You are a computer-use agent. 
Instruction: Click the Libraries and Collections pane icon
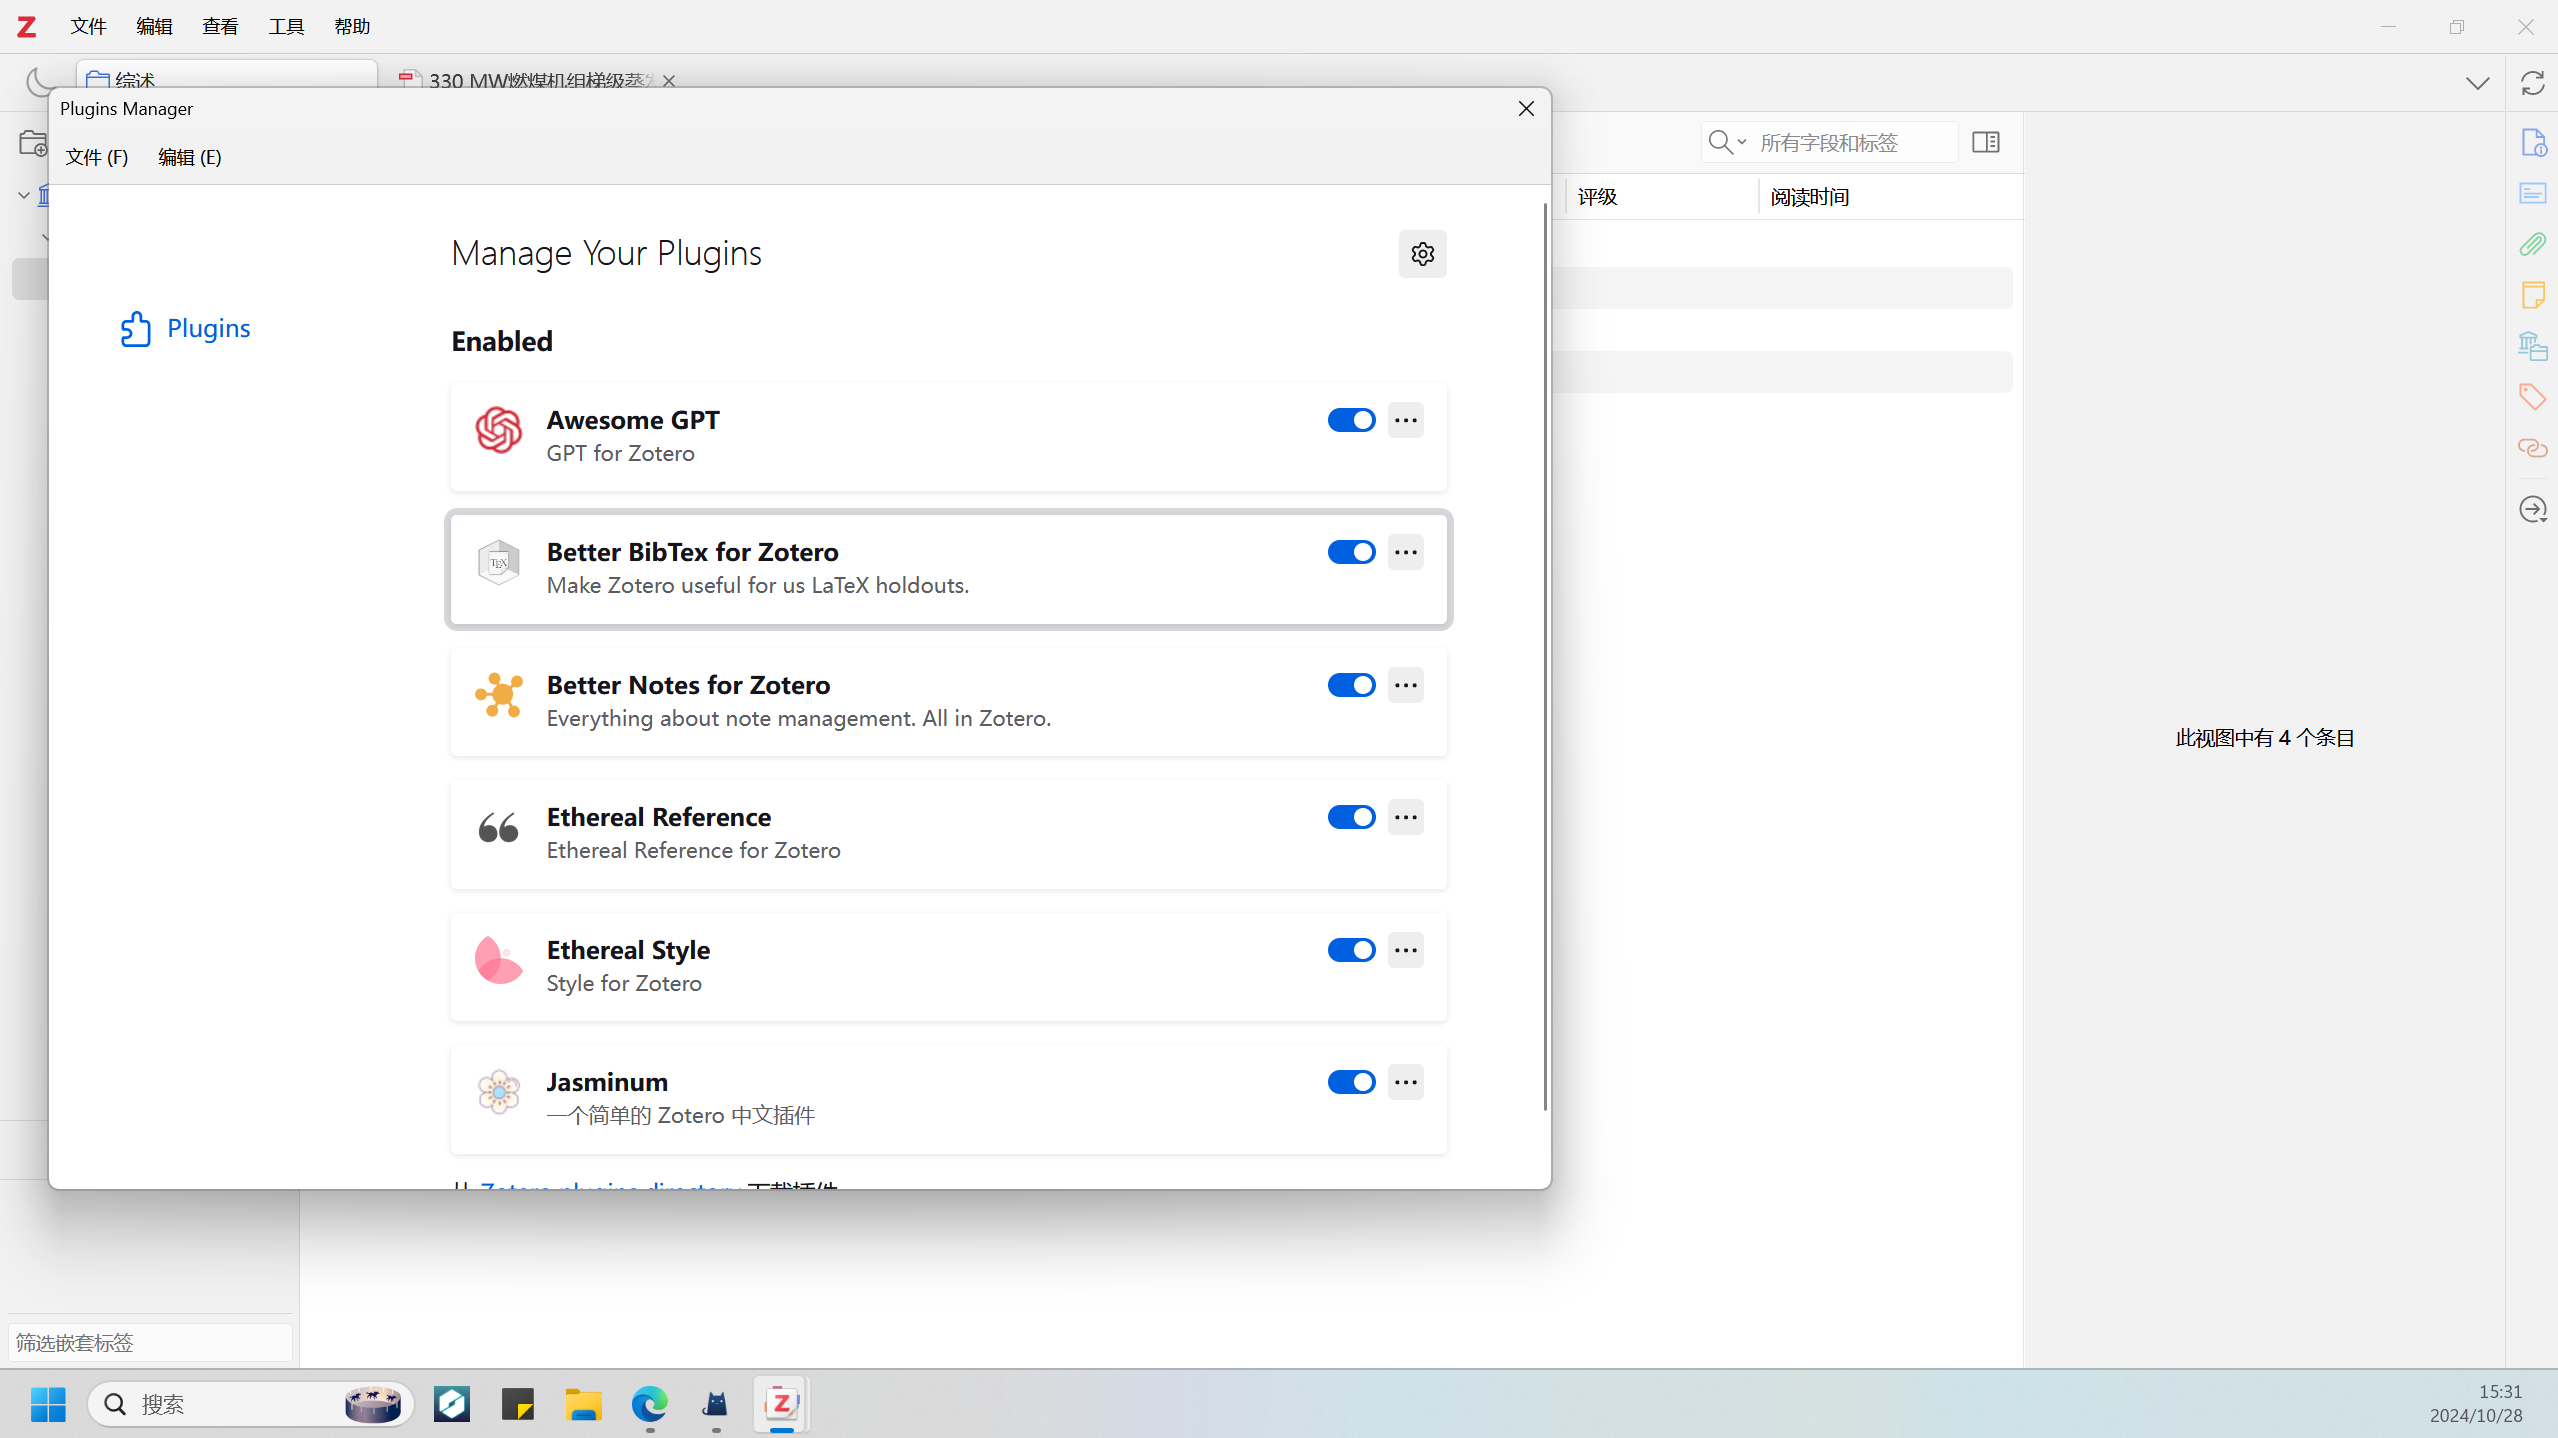[2532, 346]
